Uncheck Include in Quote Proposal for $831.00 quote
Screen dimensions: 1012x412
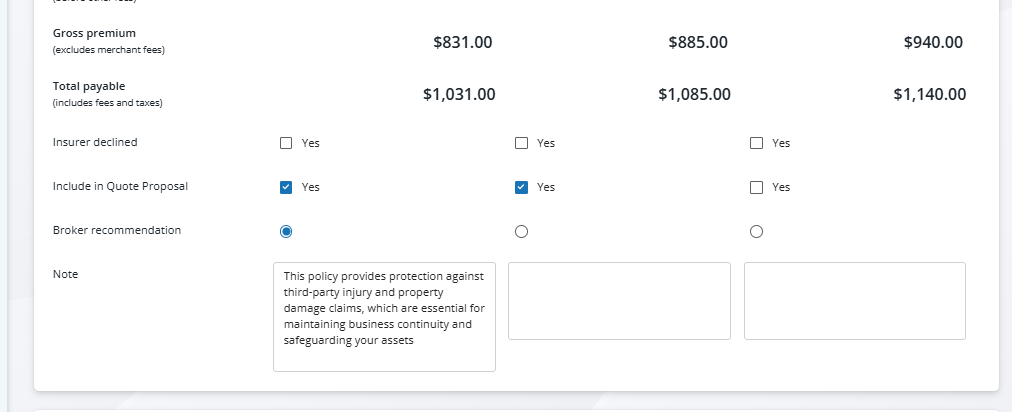pyautogui.click(x=286, y=187)
